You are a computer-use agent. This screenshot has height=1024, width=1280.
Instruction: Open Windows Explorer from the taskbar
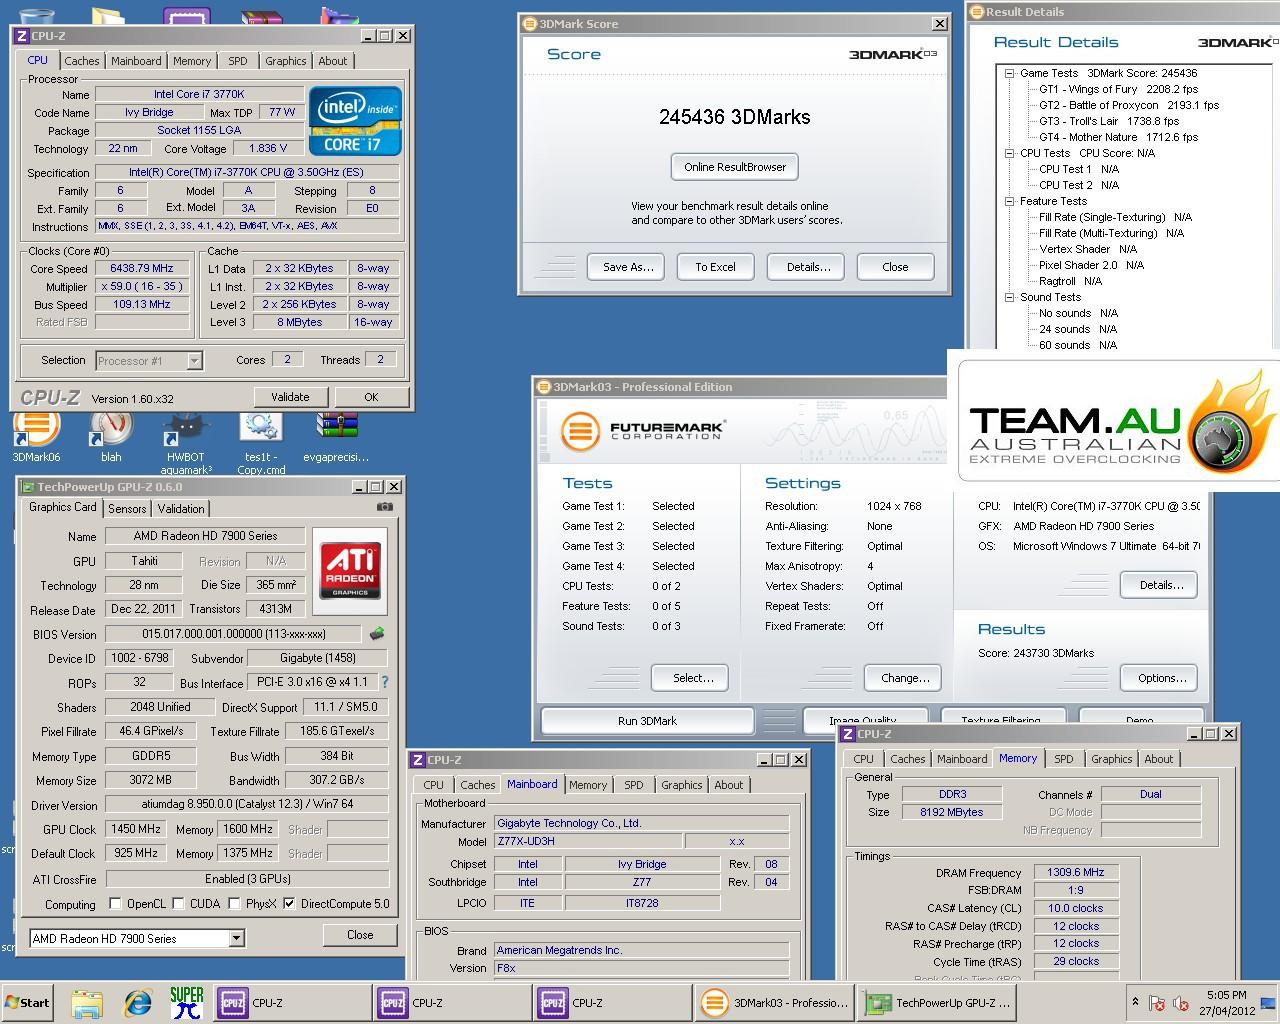(x=87, y=1002)
